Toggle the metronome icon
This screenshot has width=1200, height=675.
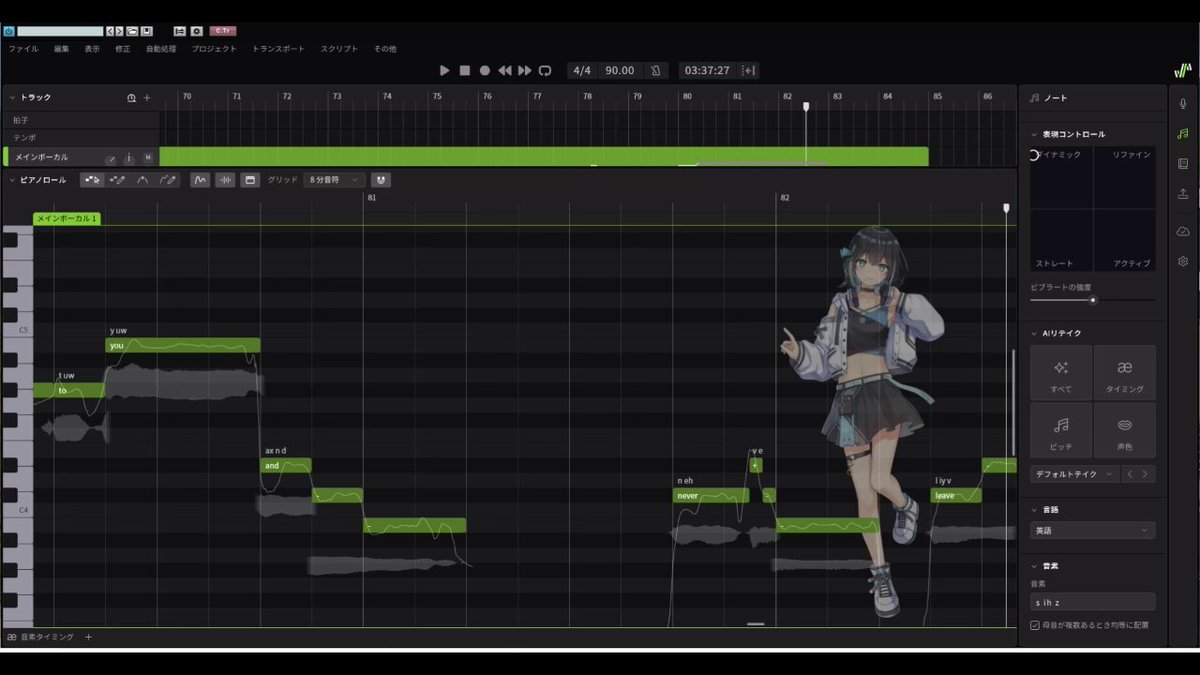655,70
